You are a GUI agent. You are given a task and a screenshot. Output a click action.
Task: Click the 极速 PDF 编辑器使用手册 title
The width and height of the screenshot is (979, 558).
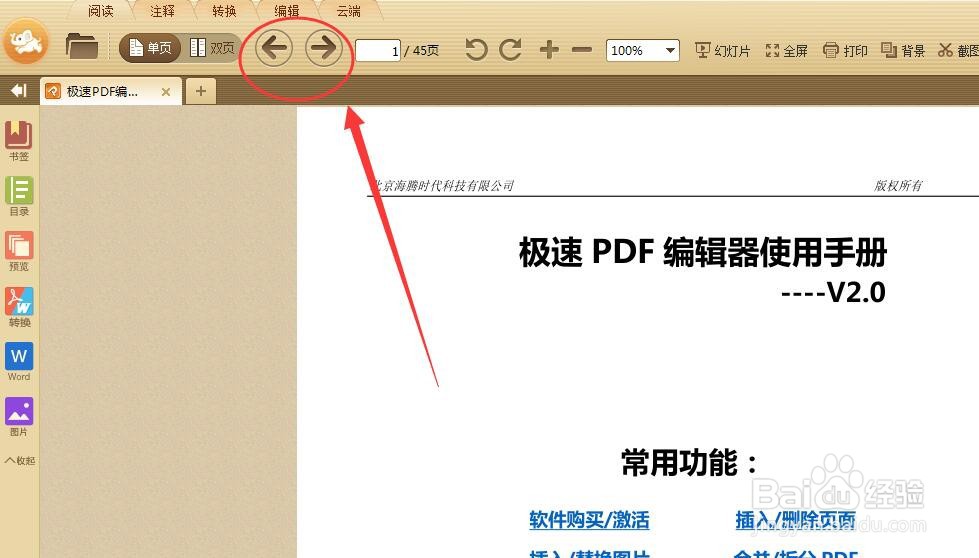[x=702, y=253]
